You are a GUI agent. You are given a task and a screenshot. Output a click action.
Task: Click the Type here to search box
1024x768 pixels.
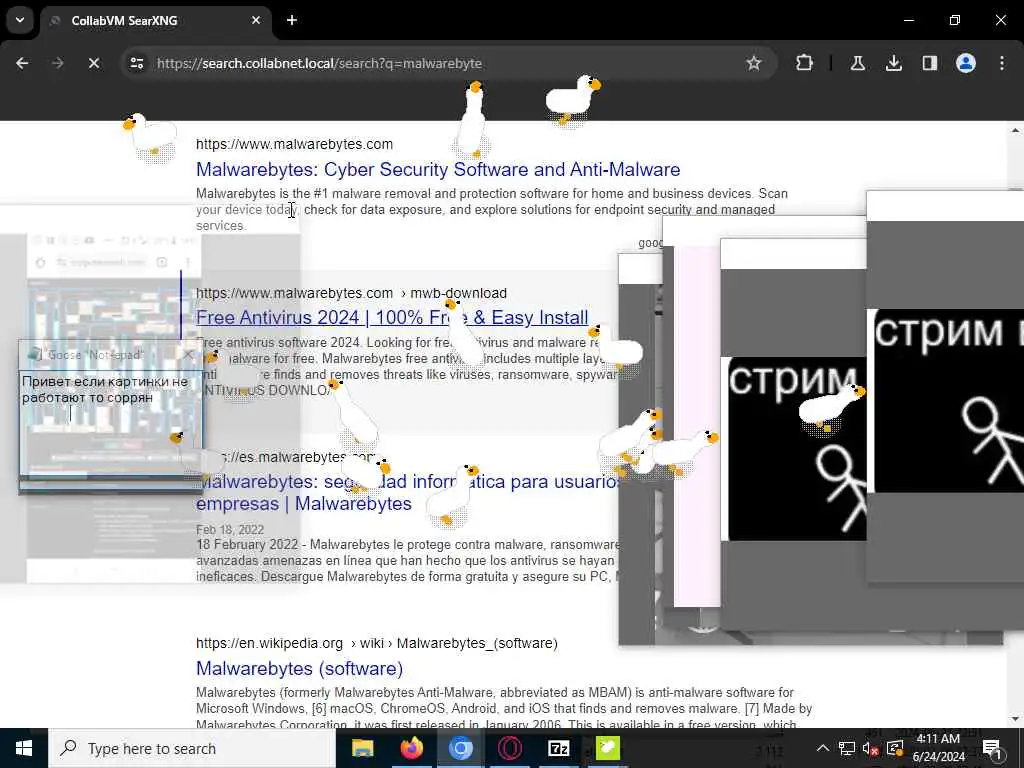[191, 748]
